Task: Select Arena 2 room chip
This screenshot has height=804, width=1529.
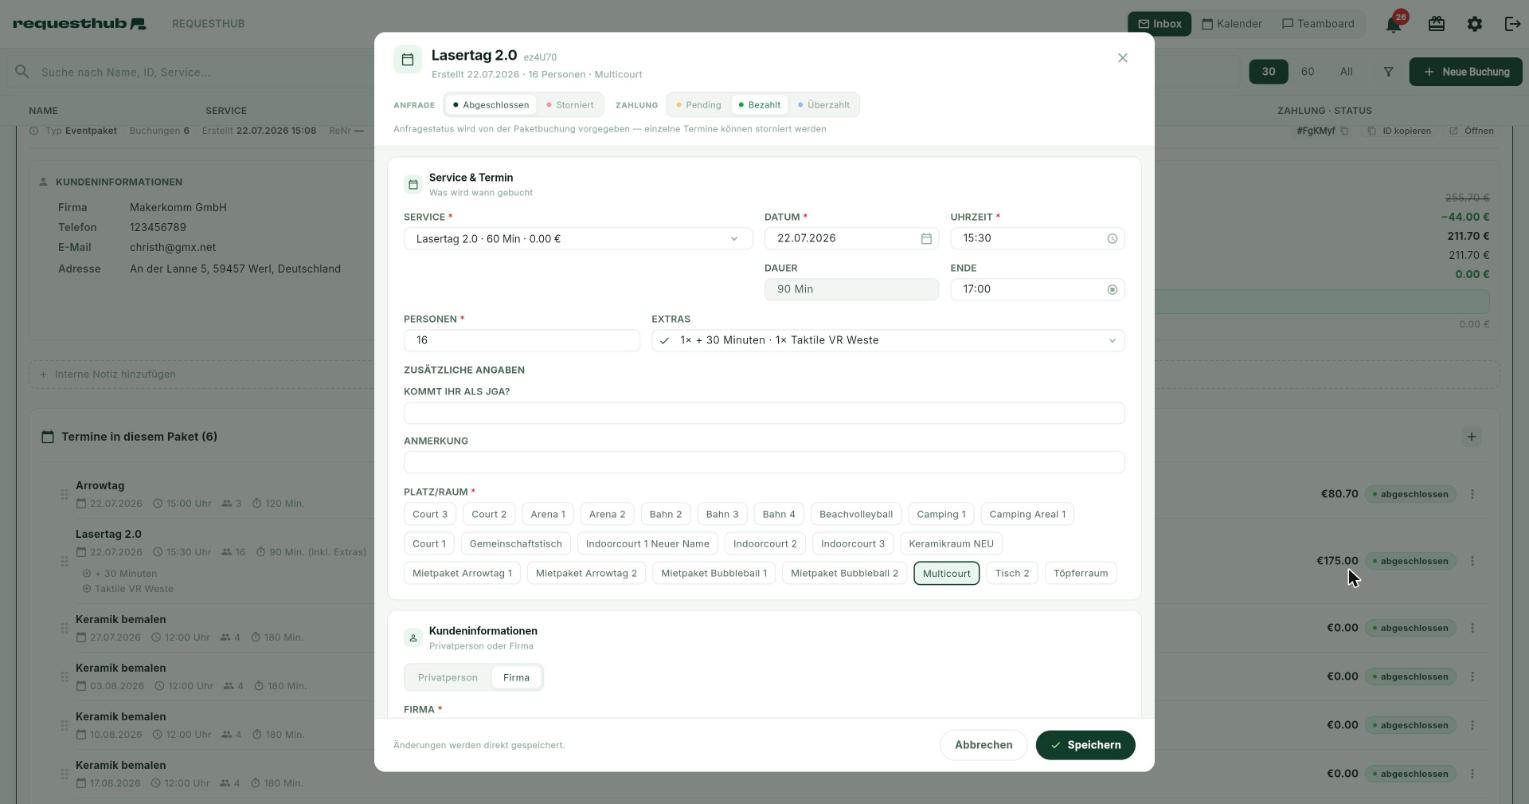Action: [x=607, y=515]
